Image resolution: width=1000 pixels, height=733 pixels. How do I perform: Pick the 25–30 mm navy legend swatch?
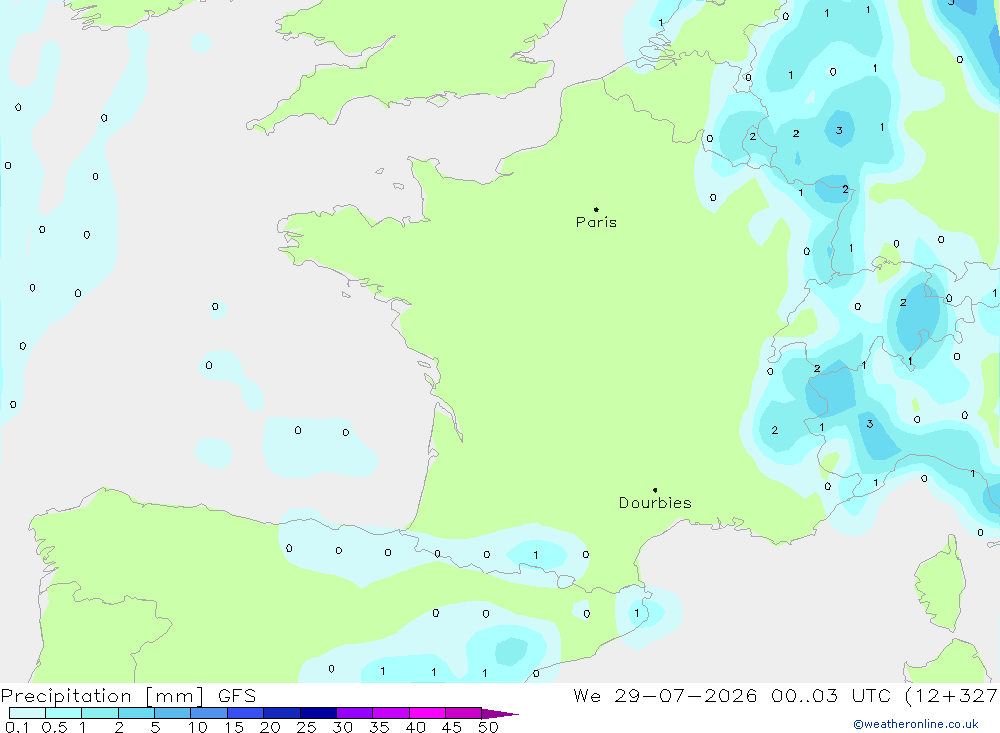coord(318,713)
